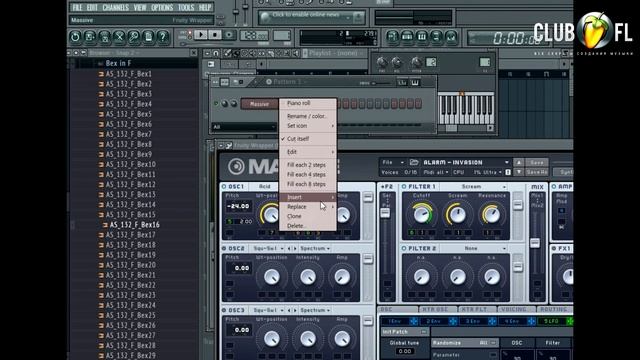Toggle the OSC1 power button
640x360 pixels.
click(224, 187)
